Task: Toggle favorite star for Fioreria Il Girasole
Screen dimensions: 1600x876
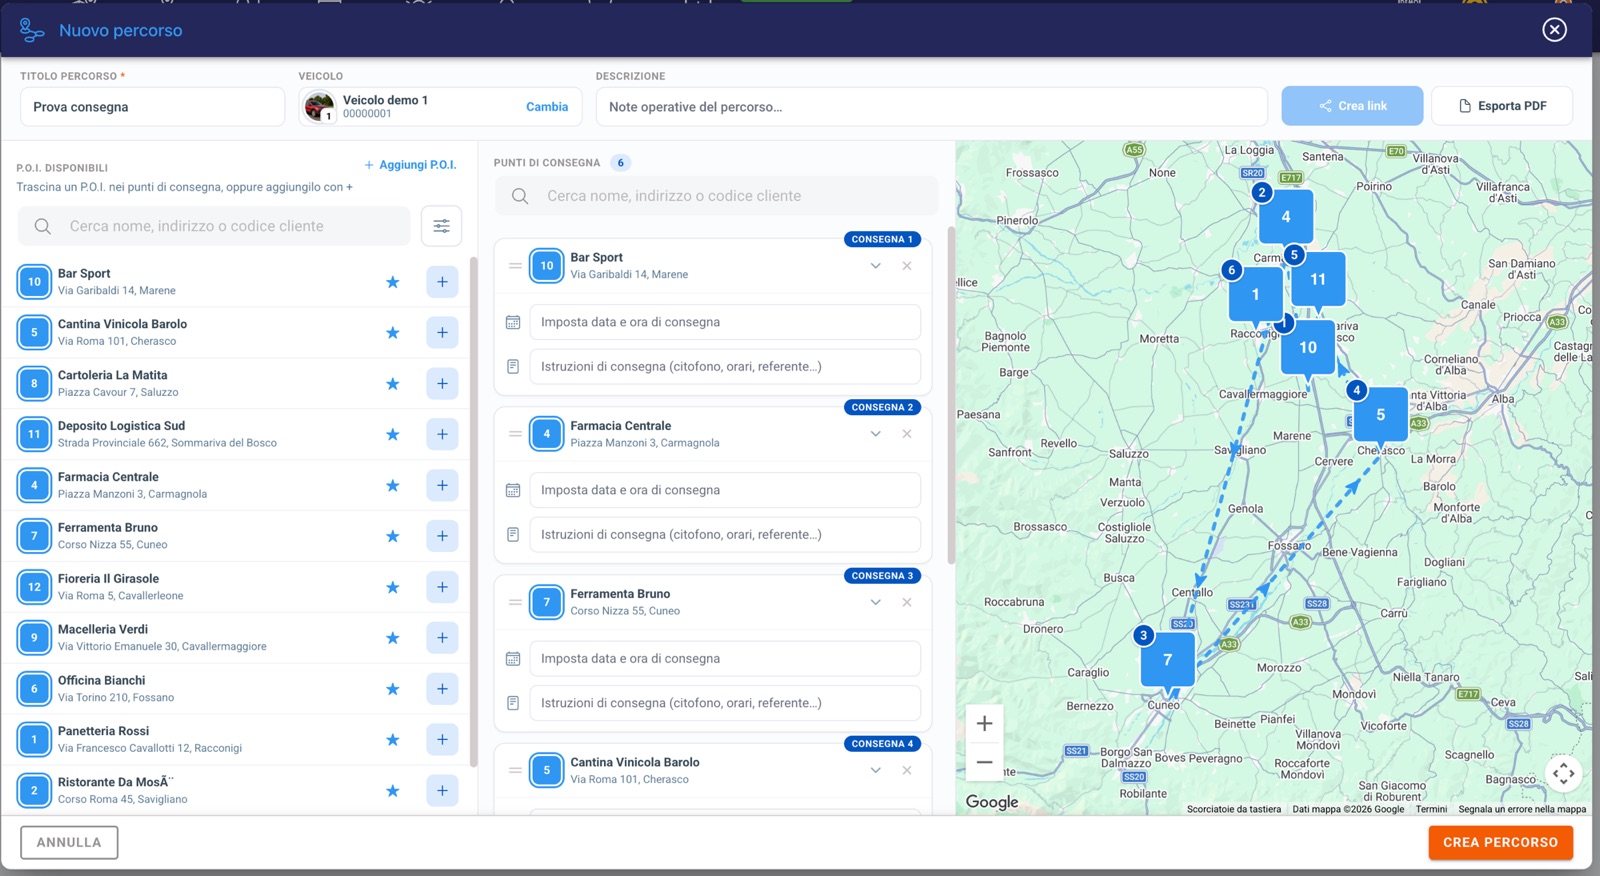Action: click(393, 587)
